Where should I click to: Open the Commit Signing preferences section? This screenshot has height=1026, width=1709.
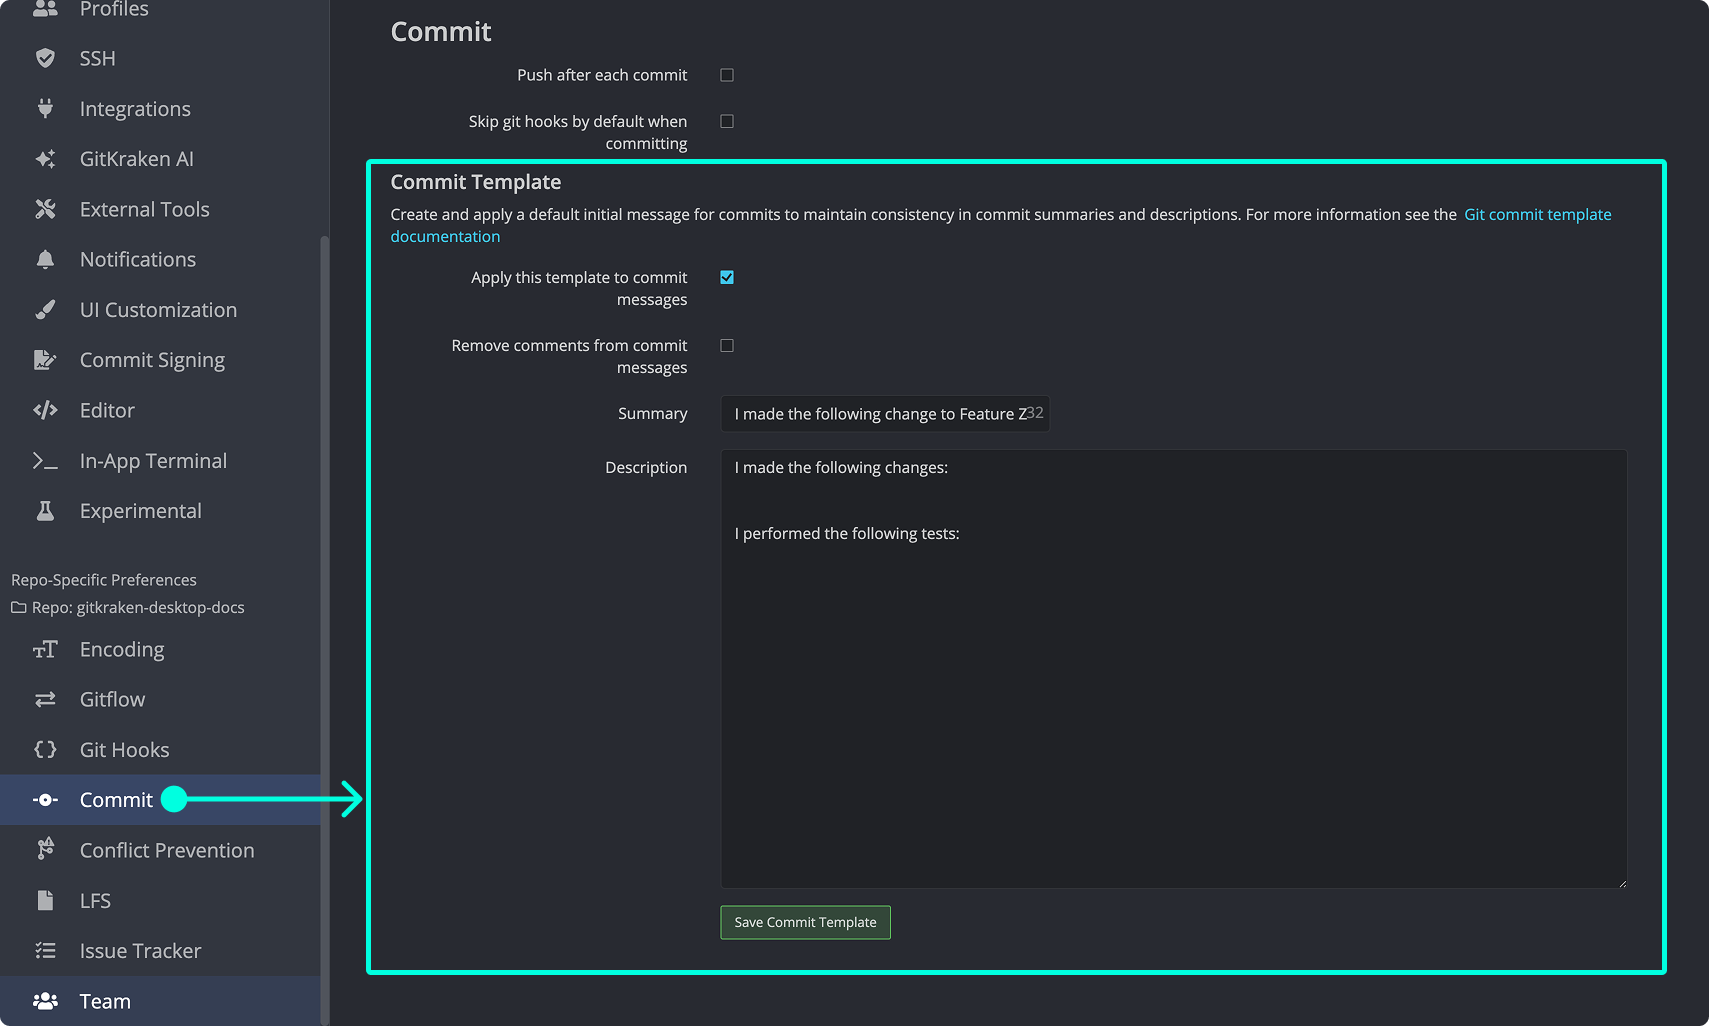click(x=152, y=360)
